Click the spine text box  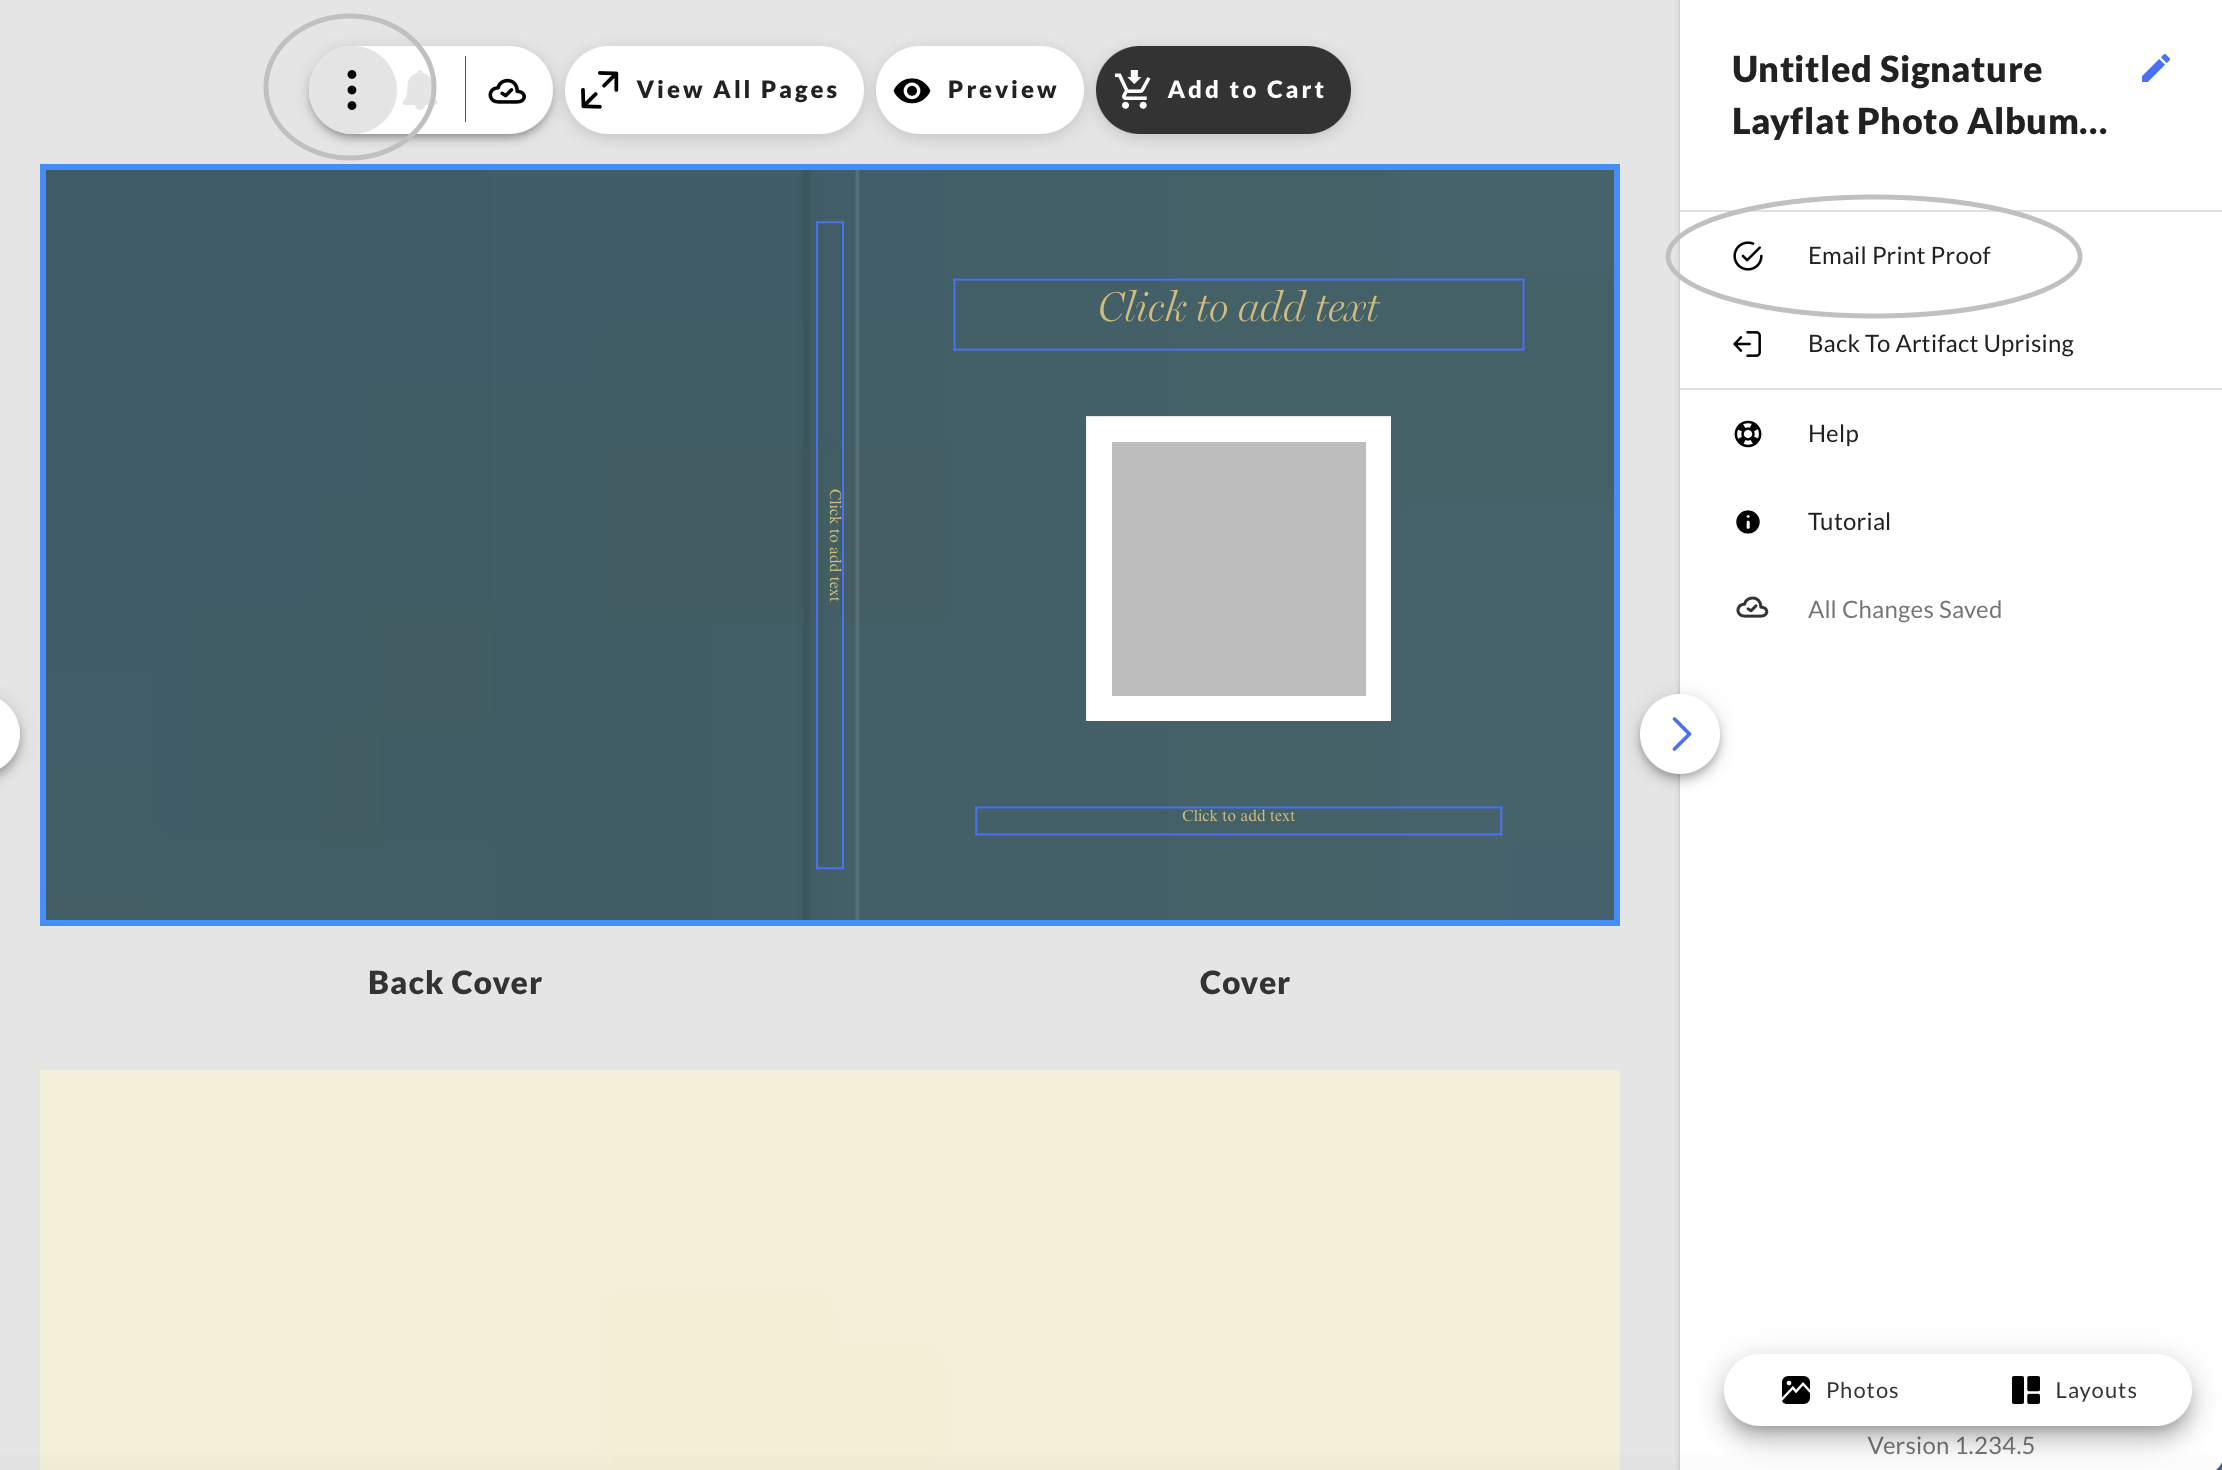[x=830, y=545]
